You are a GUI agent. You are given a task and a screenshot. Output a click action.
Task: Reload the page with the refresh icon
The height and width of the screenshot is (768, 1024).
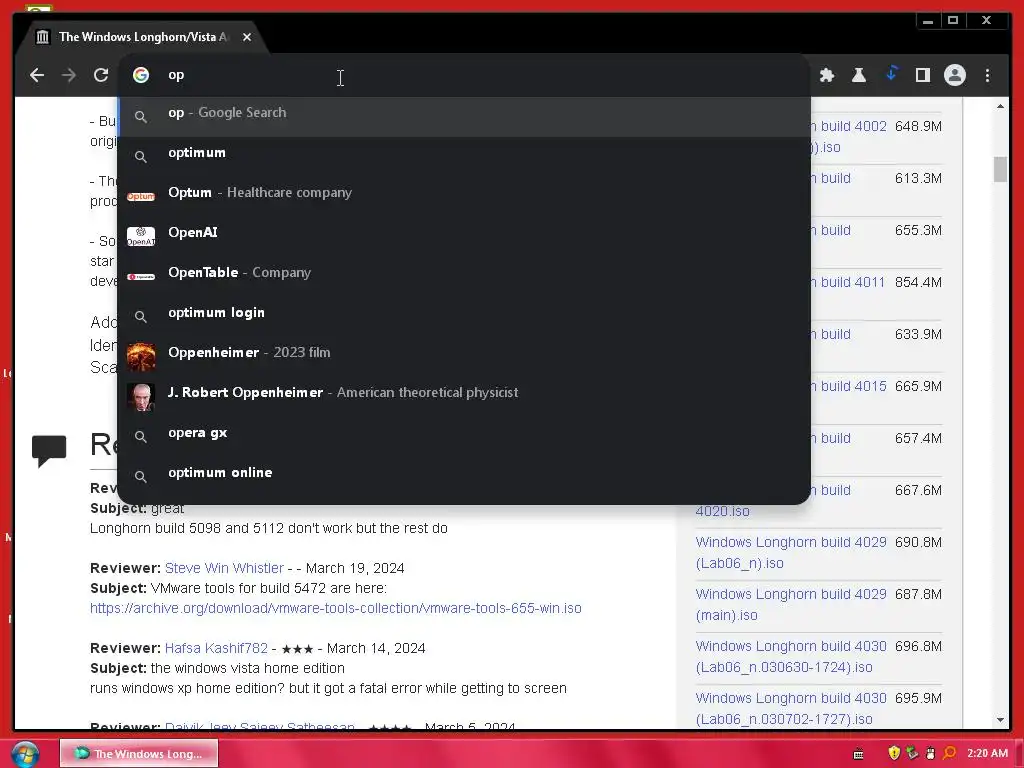pyautogui.click(x=101, y=75)
